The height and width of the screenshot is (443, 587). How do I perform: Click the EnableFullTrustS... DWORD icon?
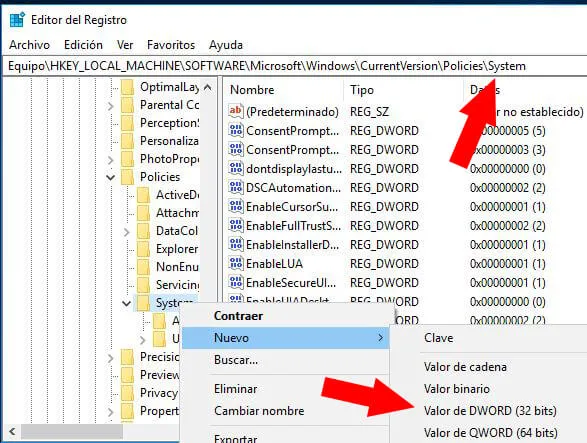(x=236, y=225)
